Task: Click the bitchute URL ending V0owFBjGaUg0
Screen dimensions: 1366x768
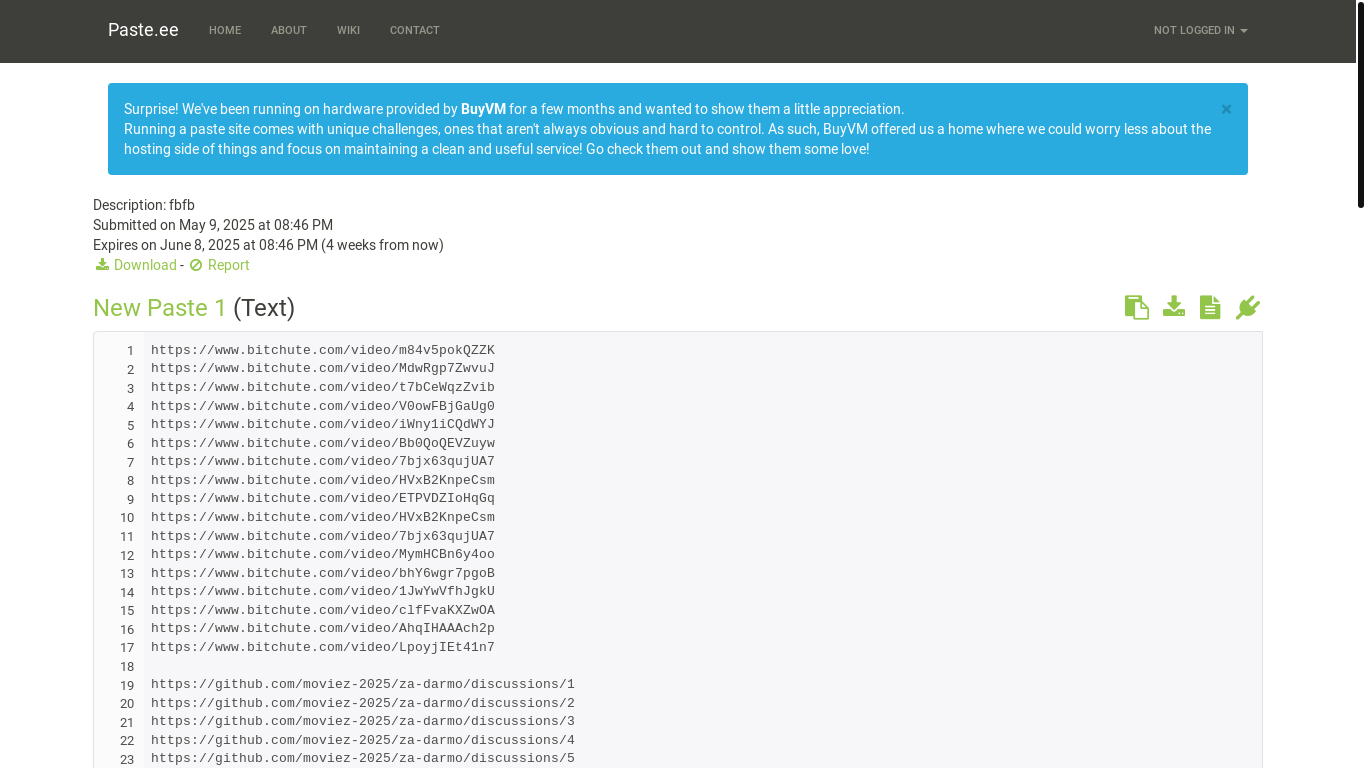Action: point(323,406)
